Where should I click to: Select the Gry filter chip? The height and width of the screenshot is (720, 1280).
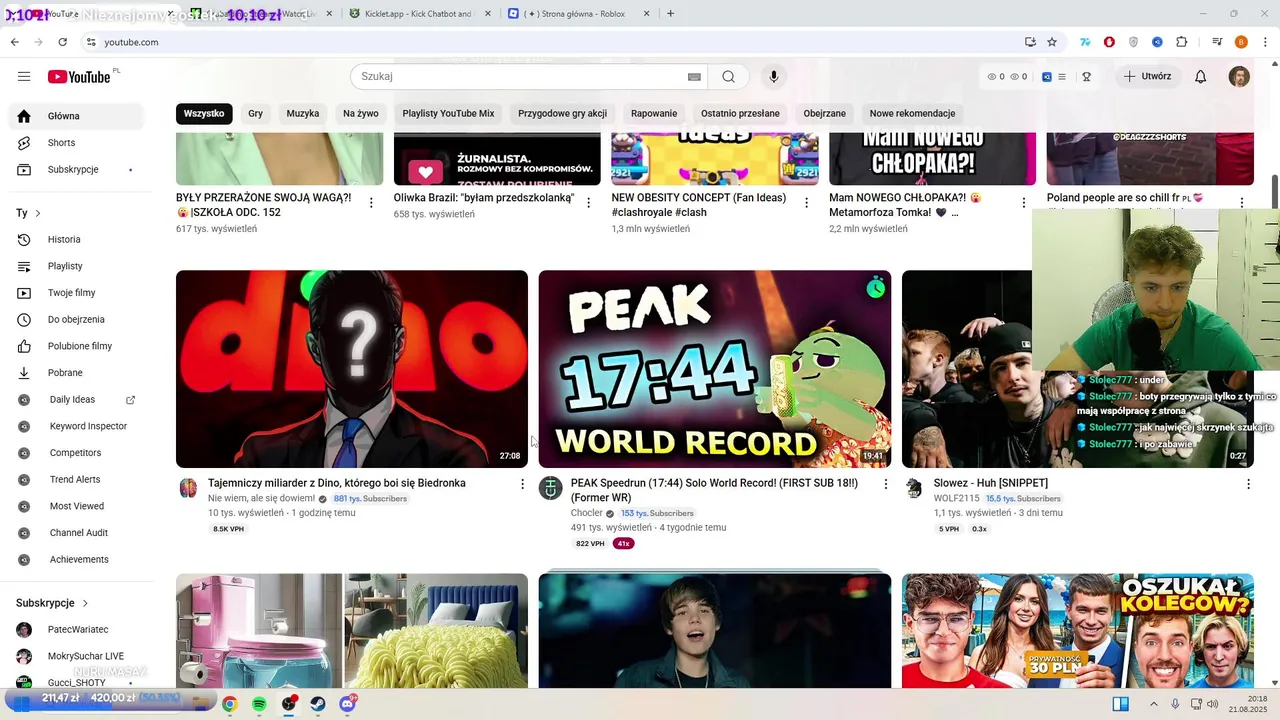(x=255, y=113)
